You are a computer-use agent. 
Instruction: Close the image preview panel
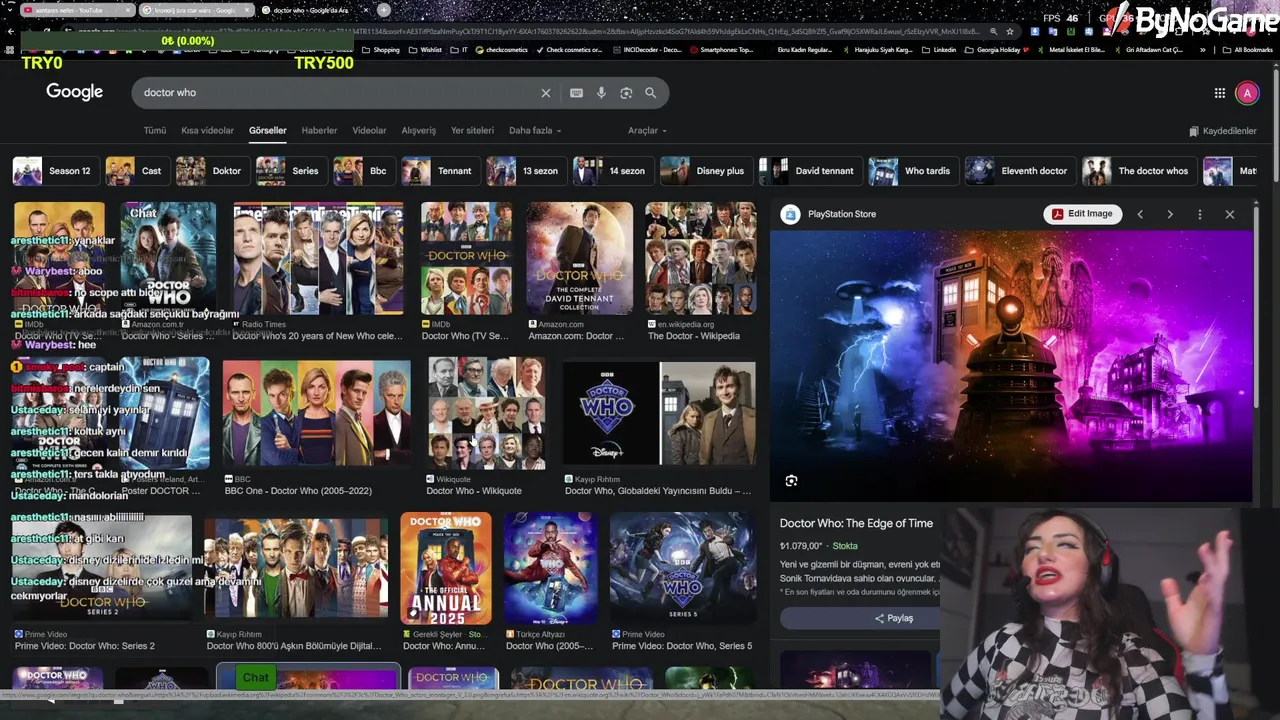[x=1230, y=214]
